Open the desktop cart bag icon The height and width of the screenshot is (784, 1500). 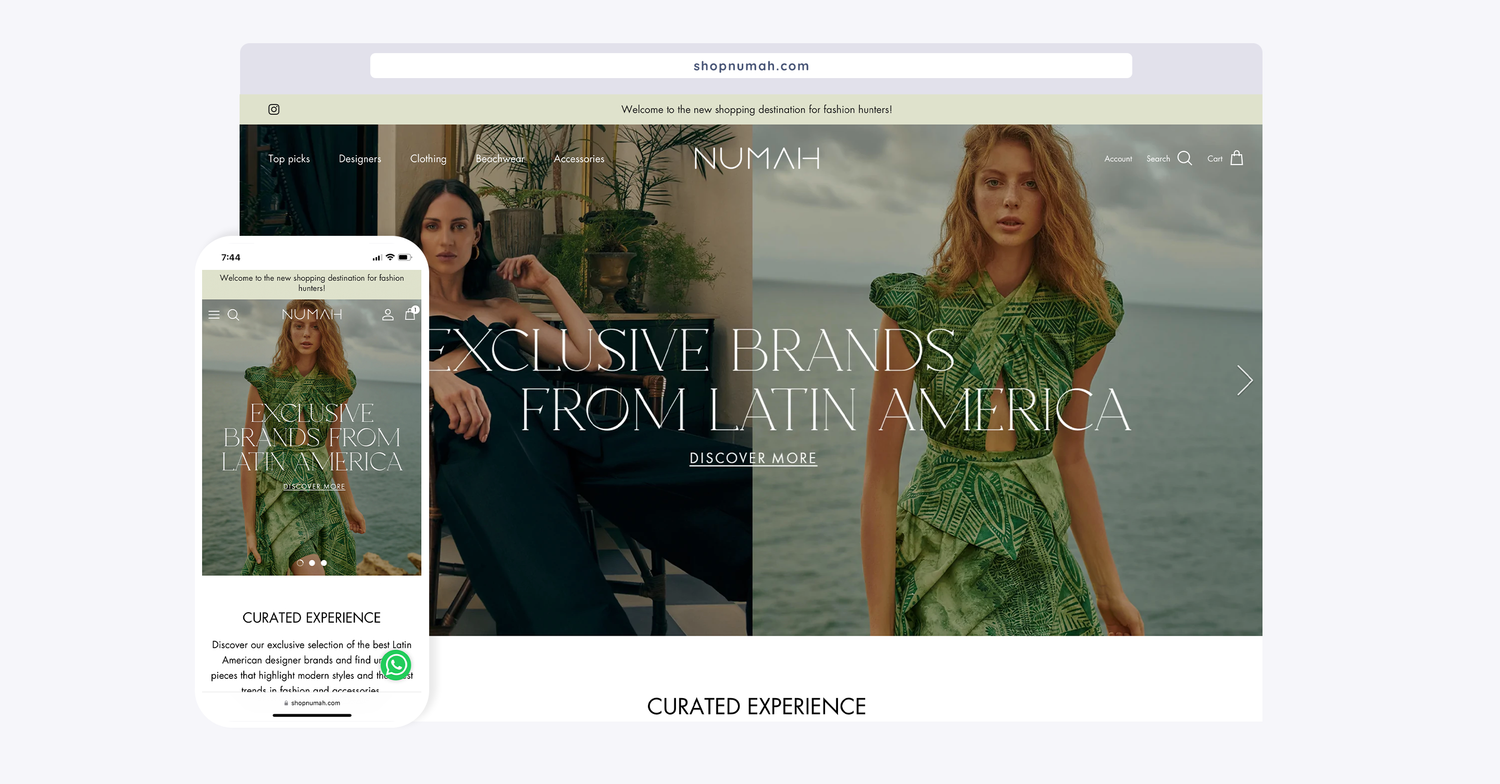1237,158
